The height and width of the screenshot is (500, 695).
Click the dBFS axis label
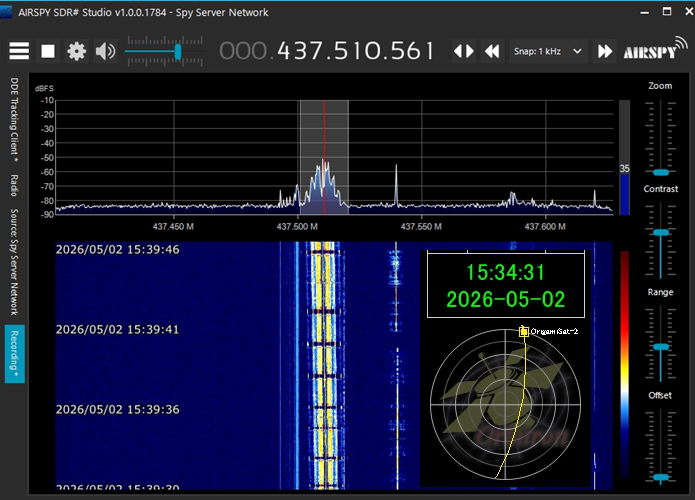pyautogui.click(x=44, y=89)
